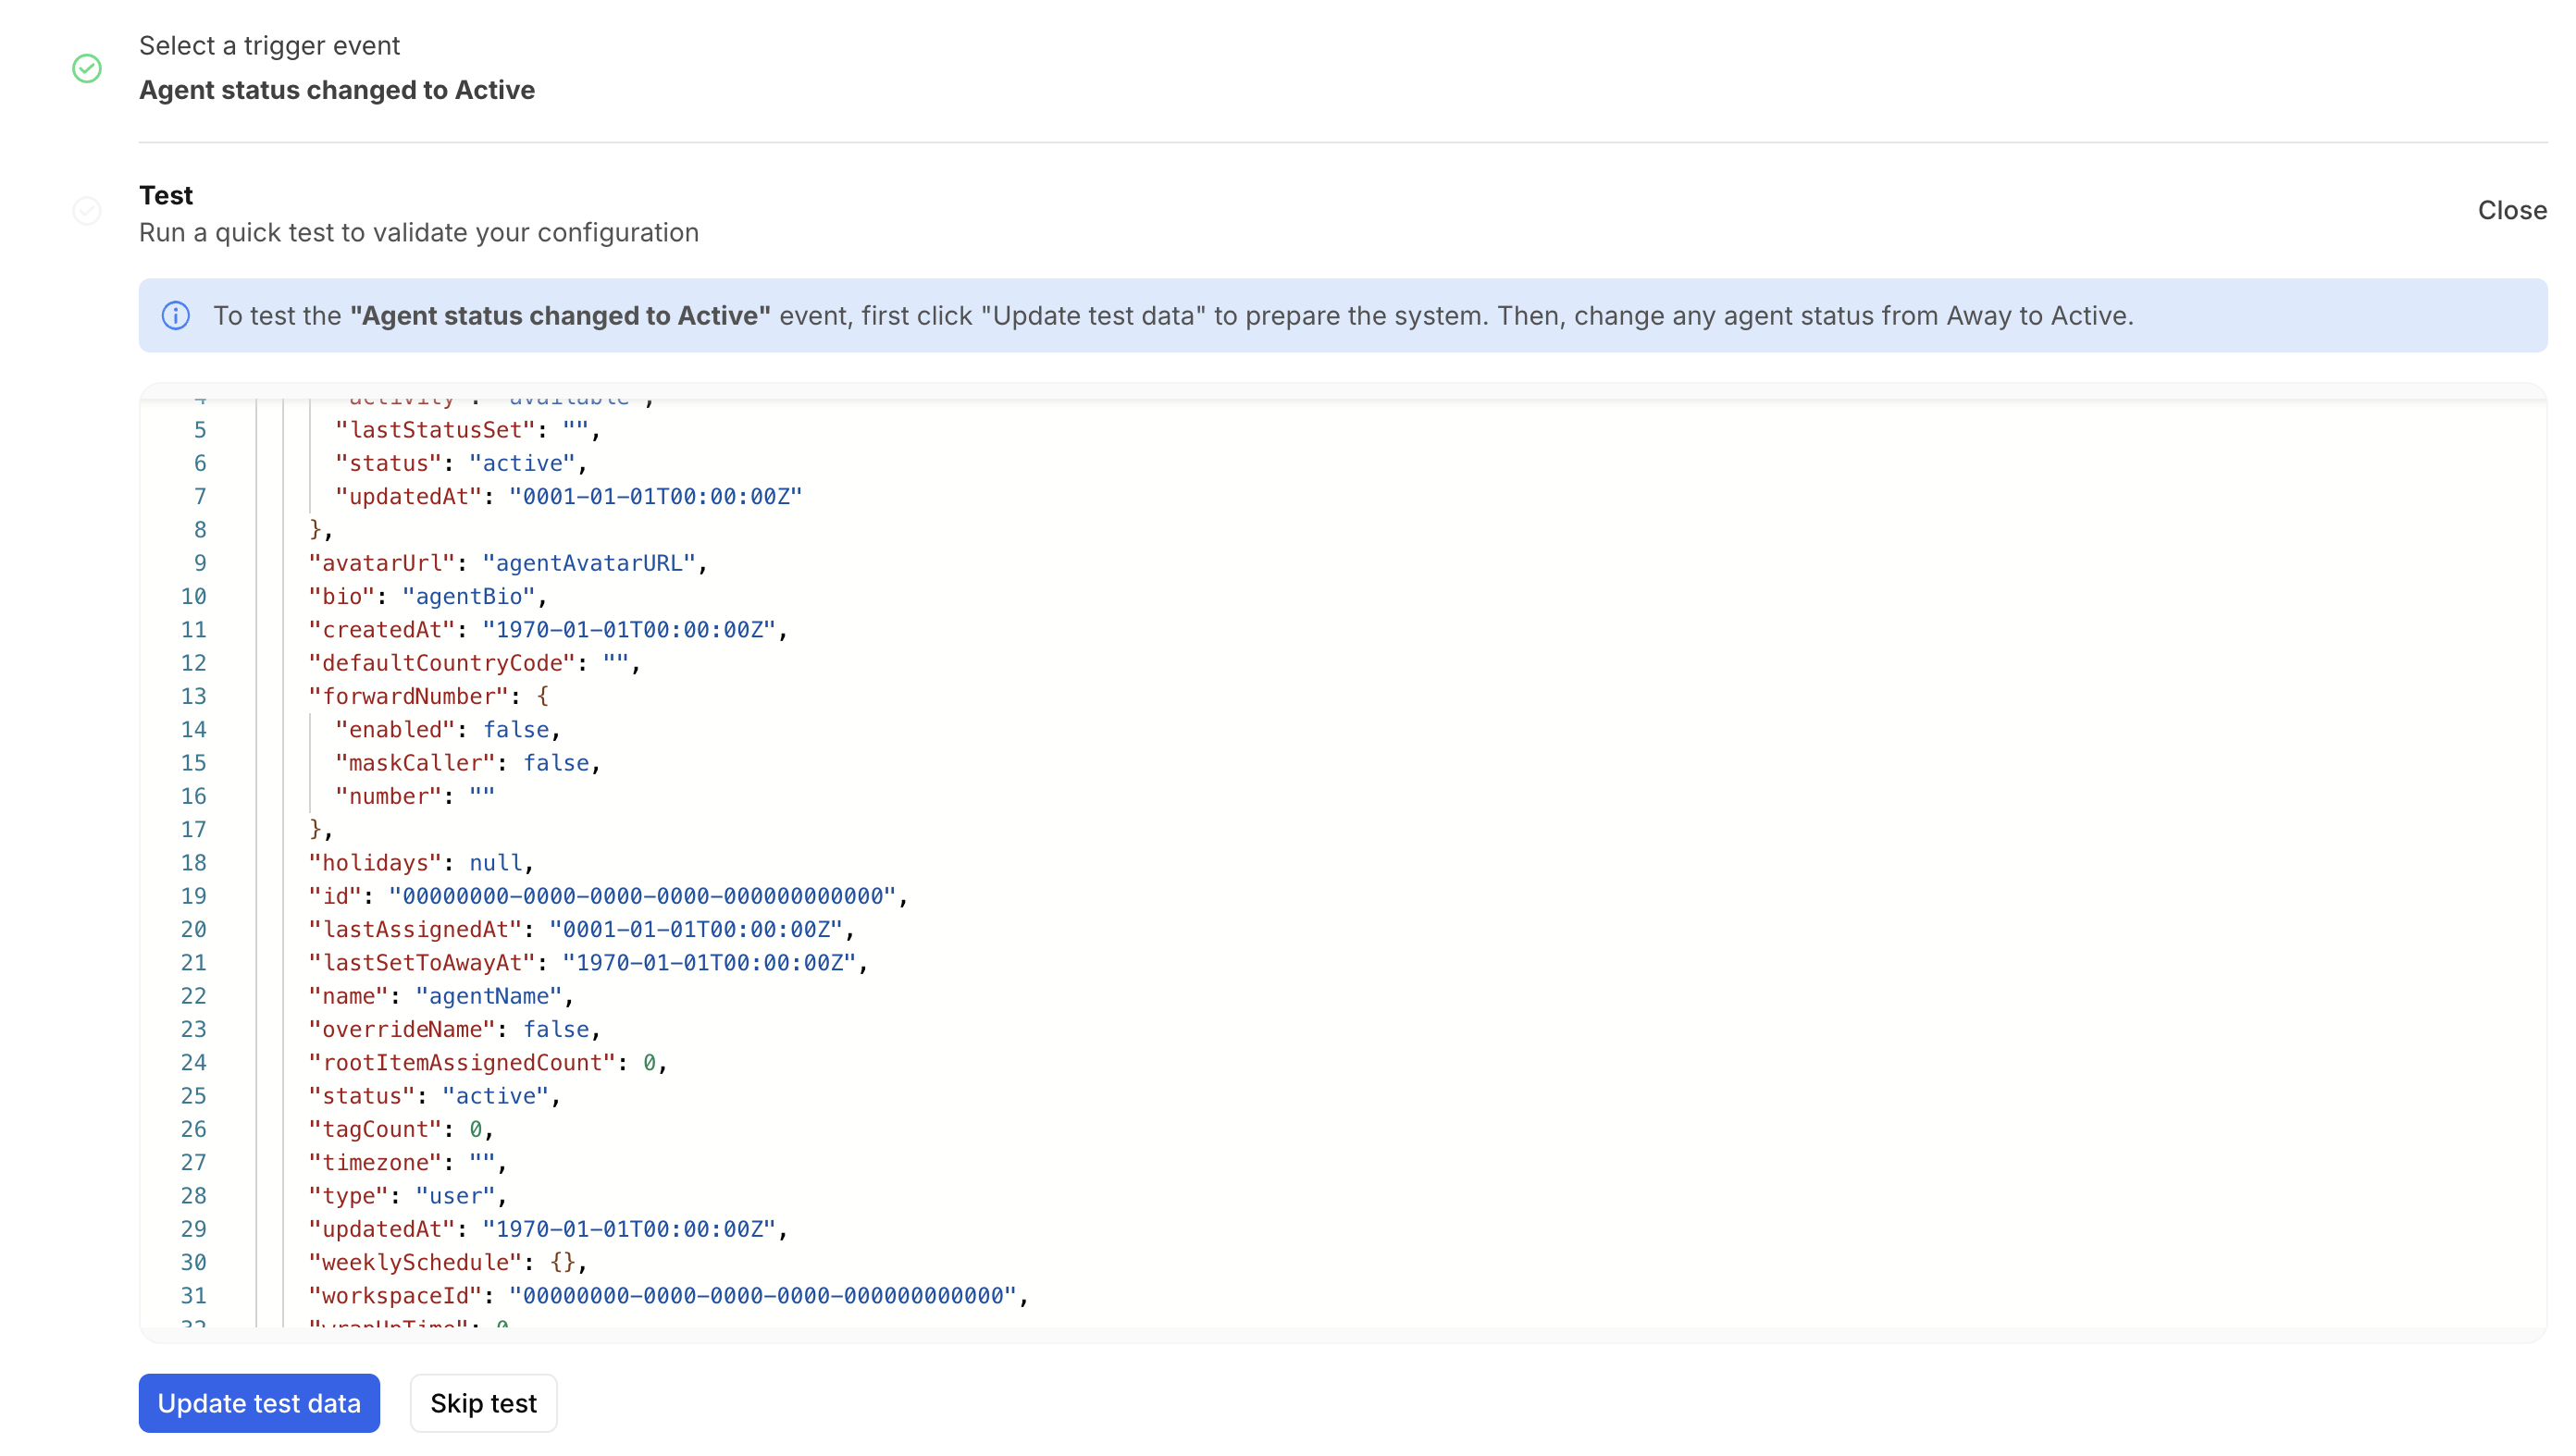The image size is (2576, 1456).
Task: Click line number 19 in the gutter
Action: [x=194, y=896]
